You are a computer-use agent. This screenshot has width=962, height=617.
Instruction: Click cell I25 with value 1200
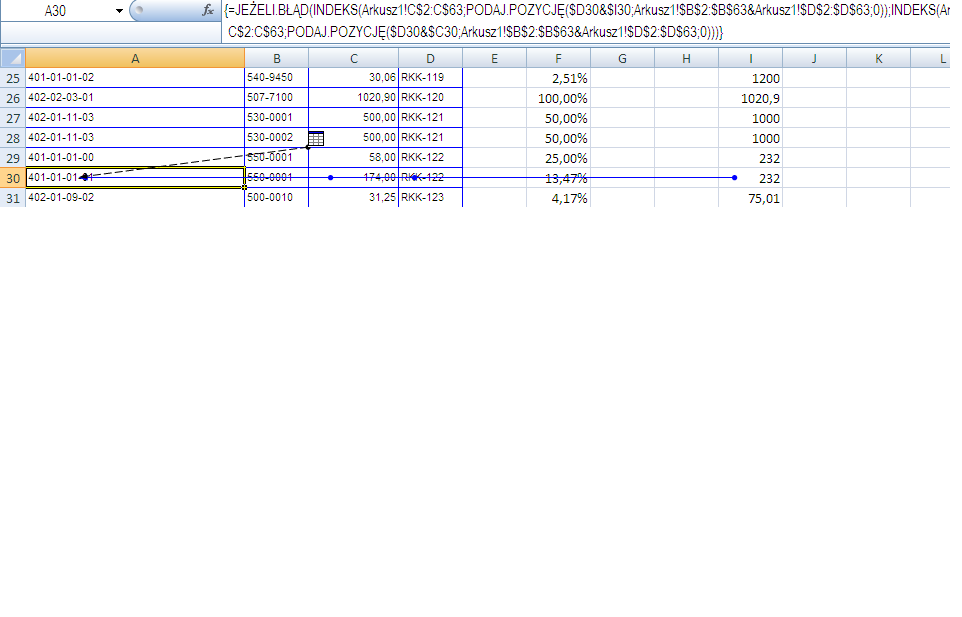(750, 78)
